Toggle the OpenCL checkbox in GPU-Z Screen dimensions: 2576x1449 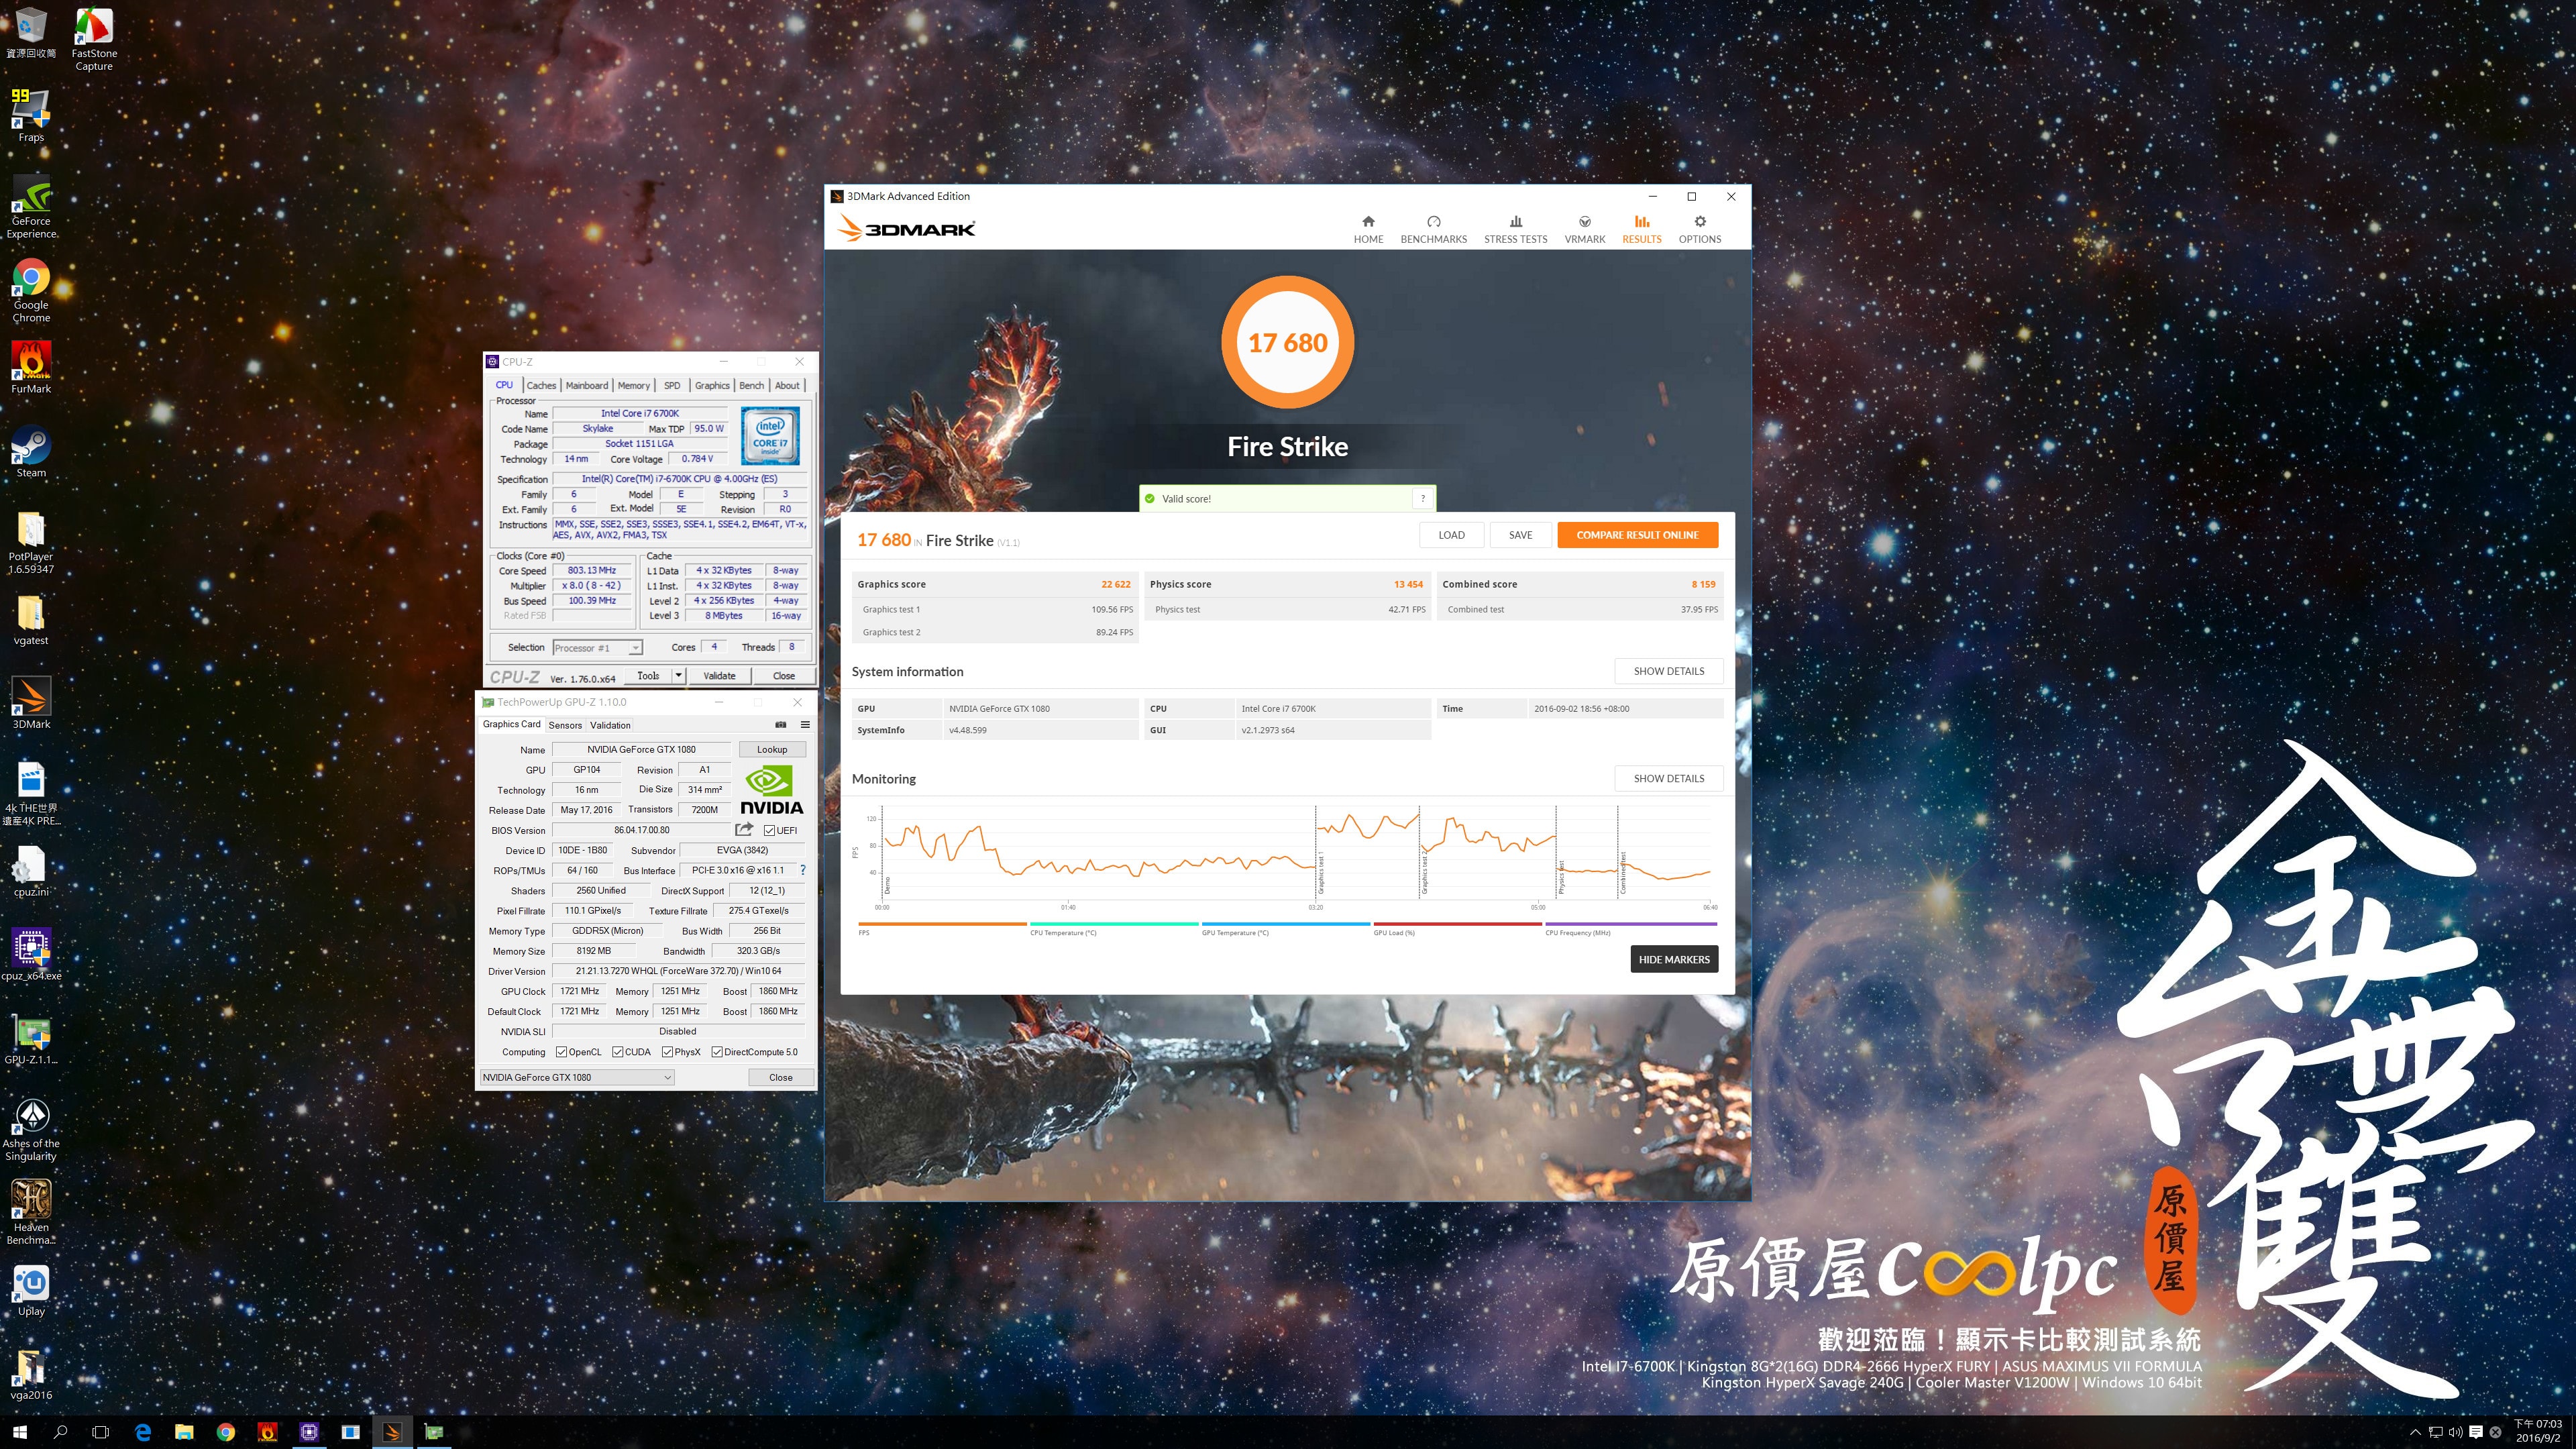pyautogui.click(x=561, y=1052)
